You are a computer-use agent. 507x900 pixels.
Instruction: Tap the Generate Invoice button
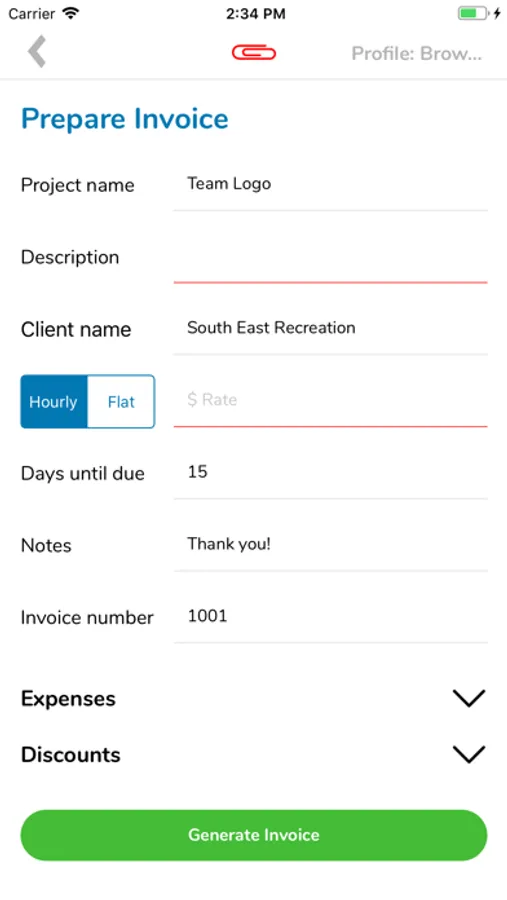(254, 835)
